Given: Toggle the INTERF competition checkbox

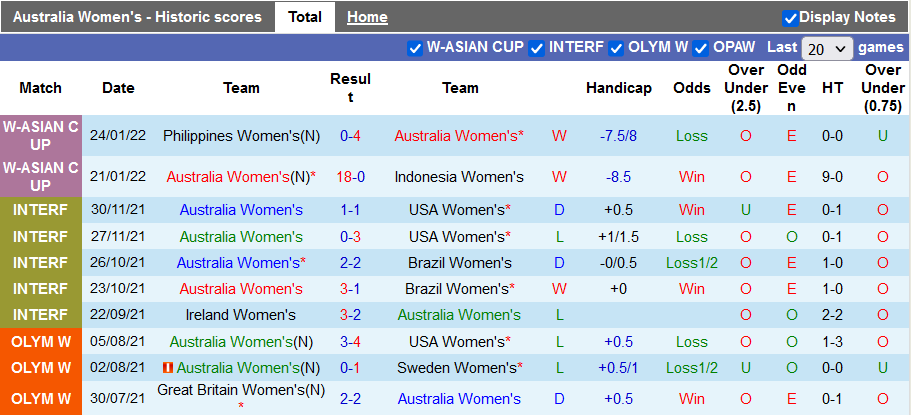Looking at the screenshot, I should coord(537,47).
